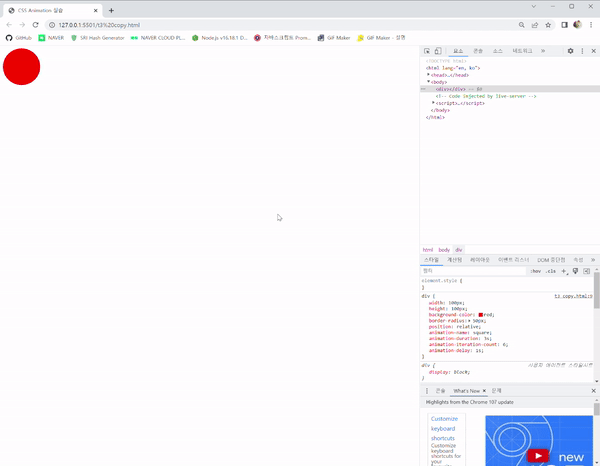Switch to the 콘솔 tab in top DevTools bar
Viewport: 600px width, 466px height.
coord(478,51)
